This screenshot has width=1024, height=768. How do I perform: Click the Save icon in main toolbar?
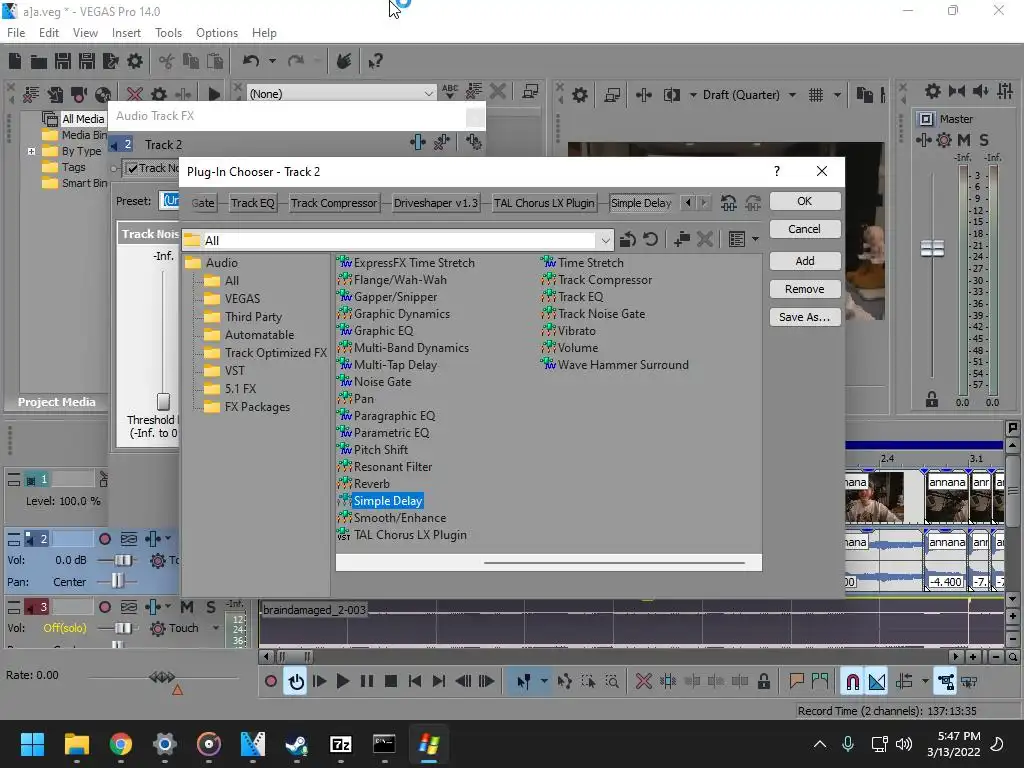pos(63,61)
